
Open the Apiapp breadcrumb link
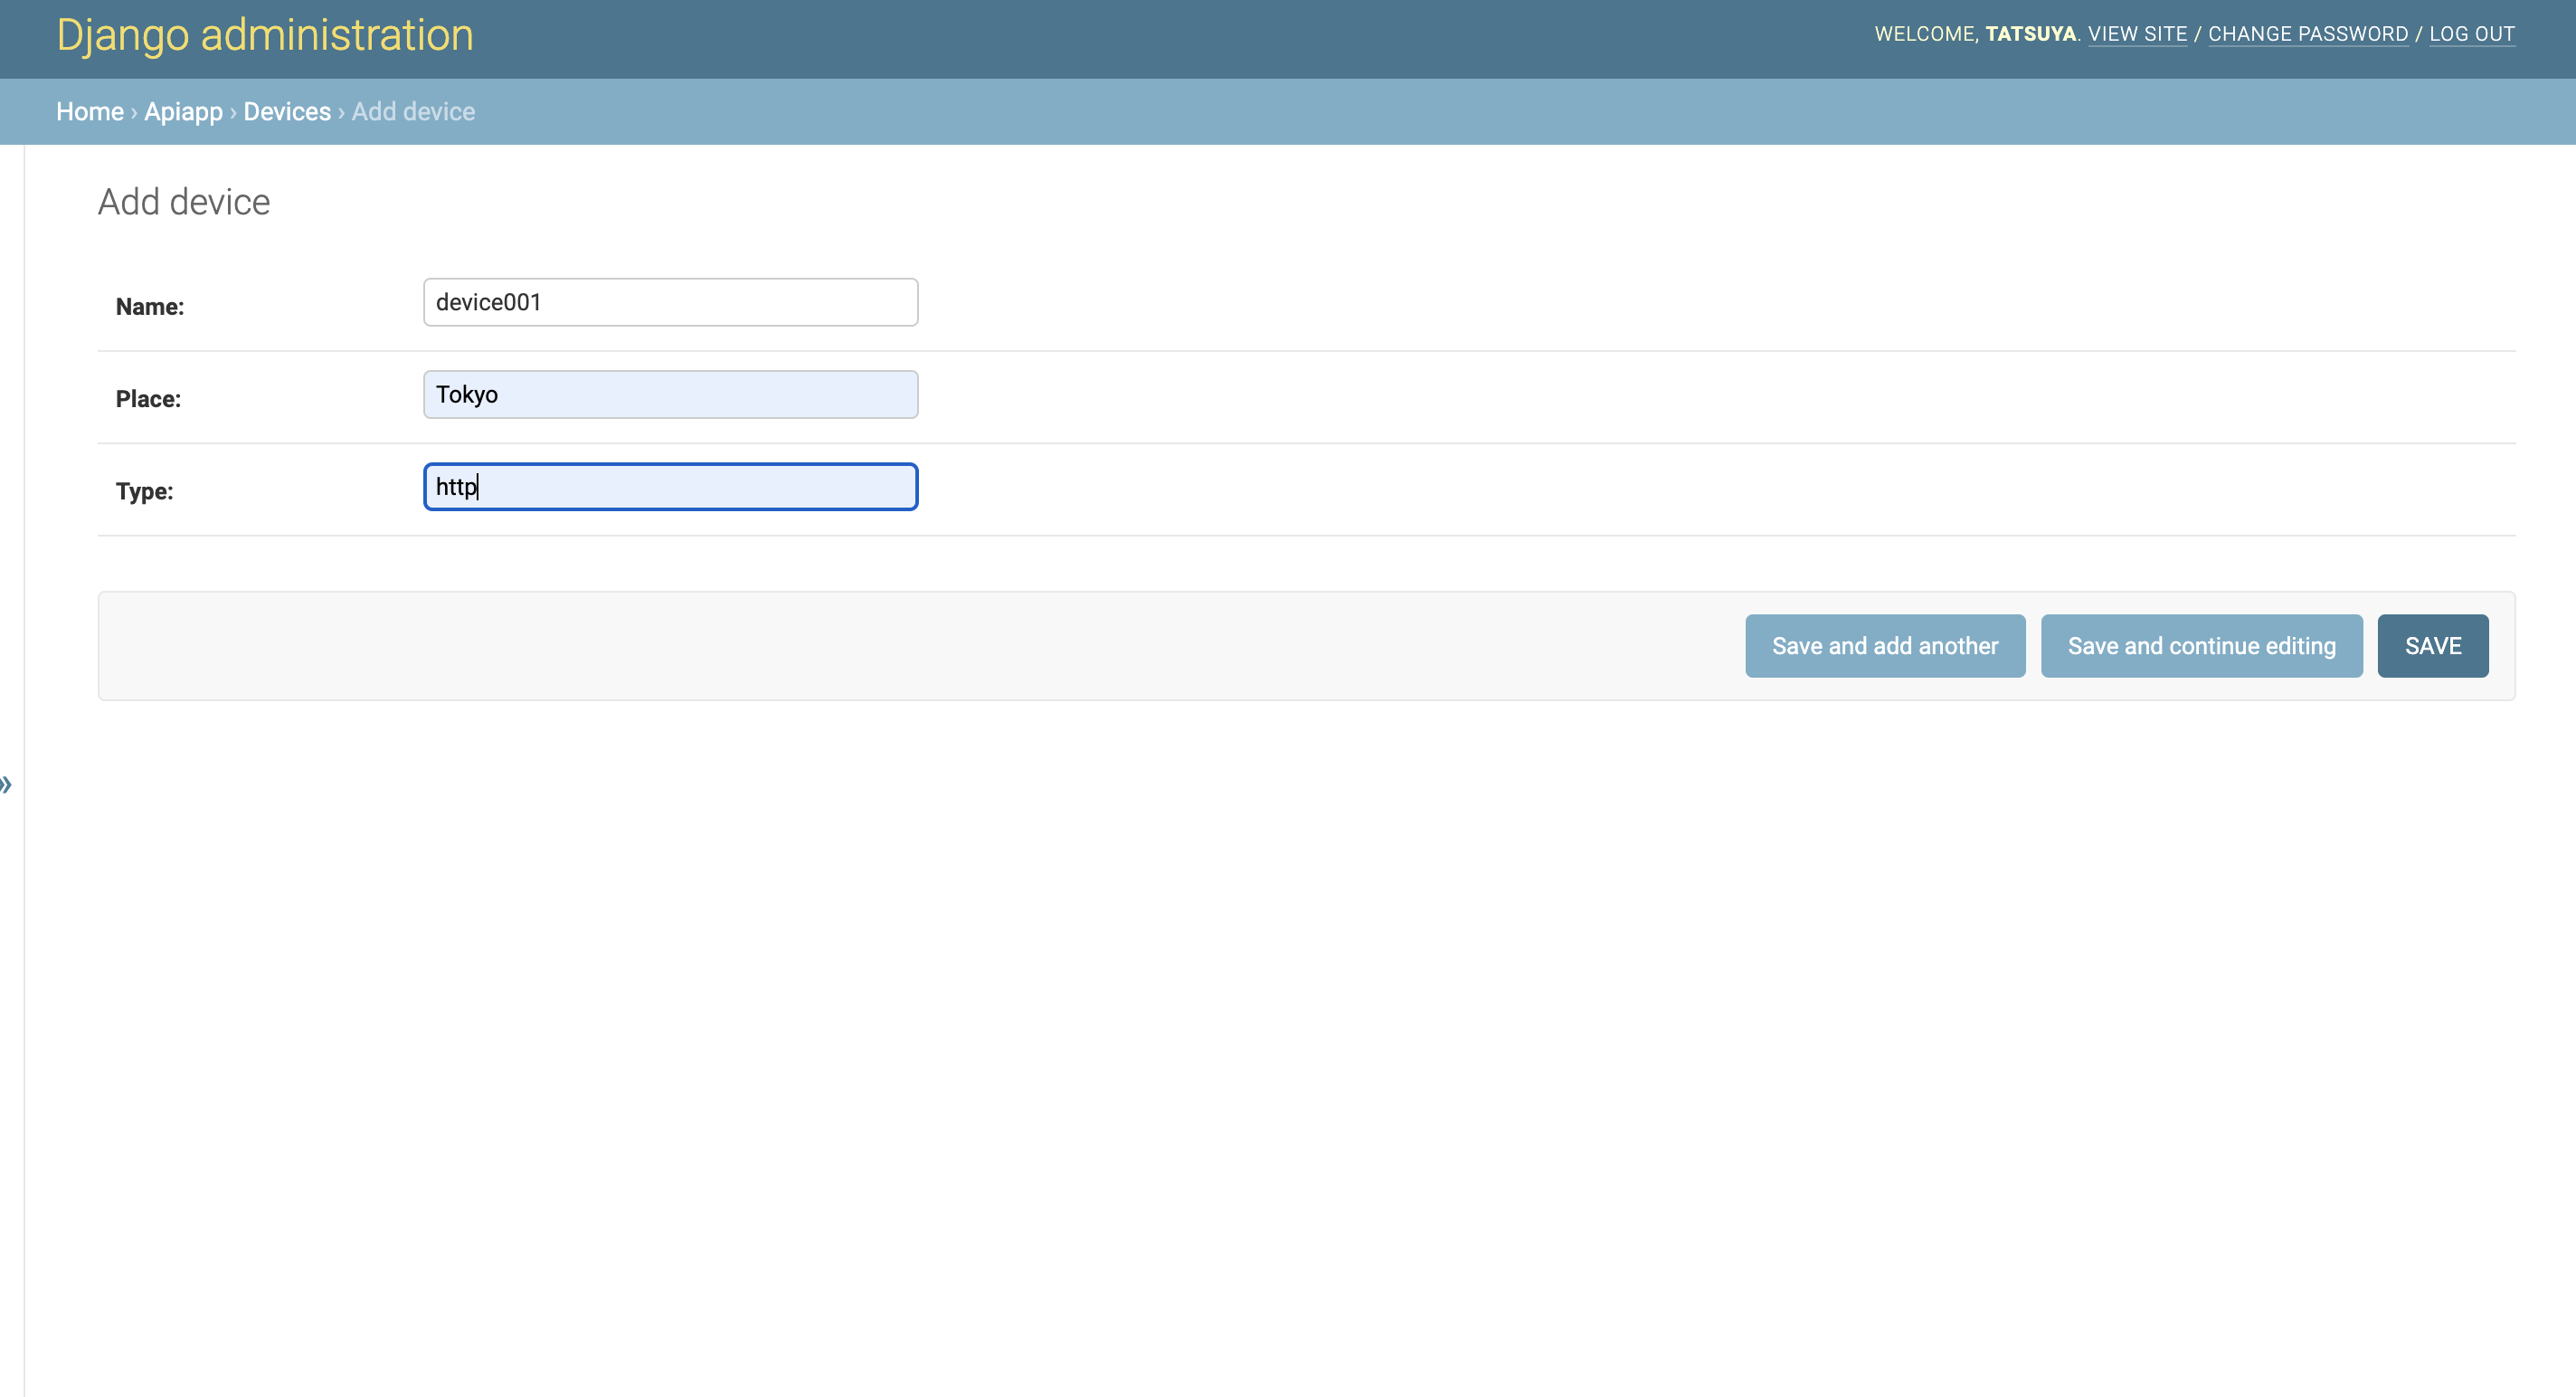click(183, 111)
